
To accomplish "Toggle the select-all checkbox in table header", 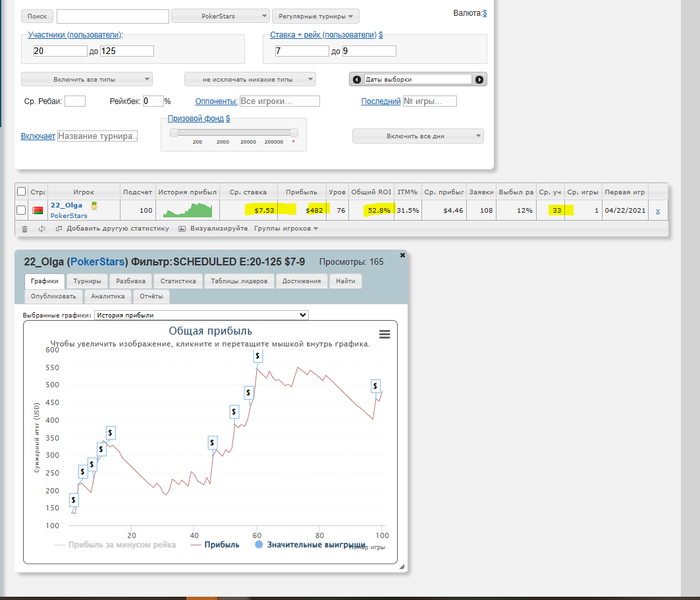I will (x=22, y=191).
